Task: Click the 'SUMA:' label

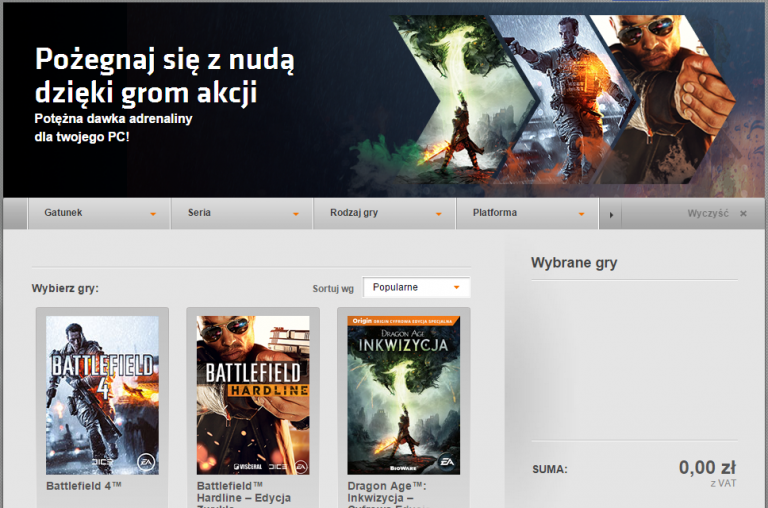Action: 550,469
